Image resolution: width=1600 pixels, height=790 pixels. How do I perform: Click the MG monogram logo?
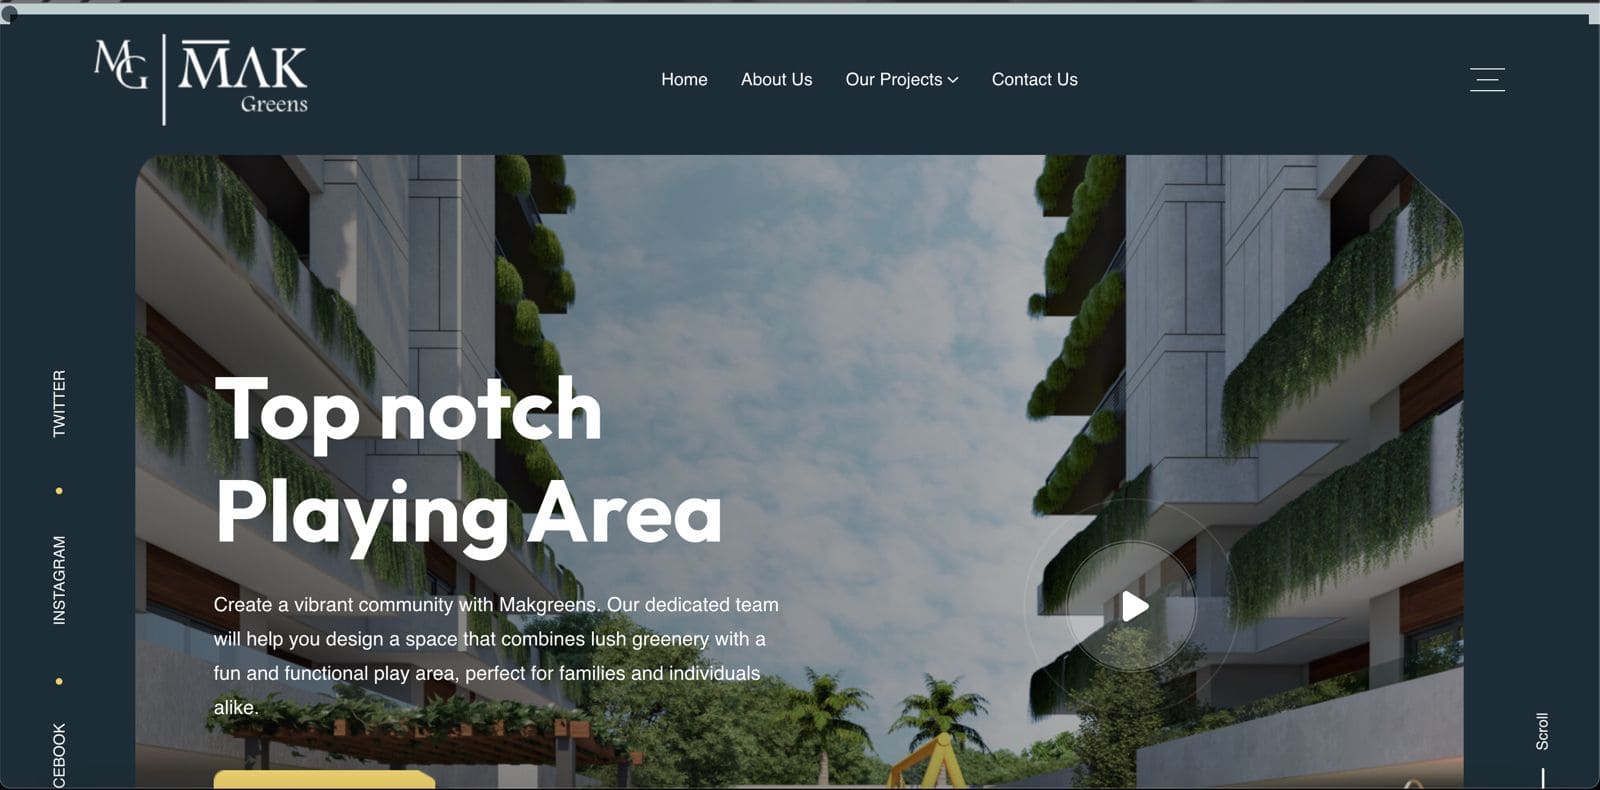[x=121, y=64]
